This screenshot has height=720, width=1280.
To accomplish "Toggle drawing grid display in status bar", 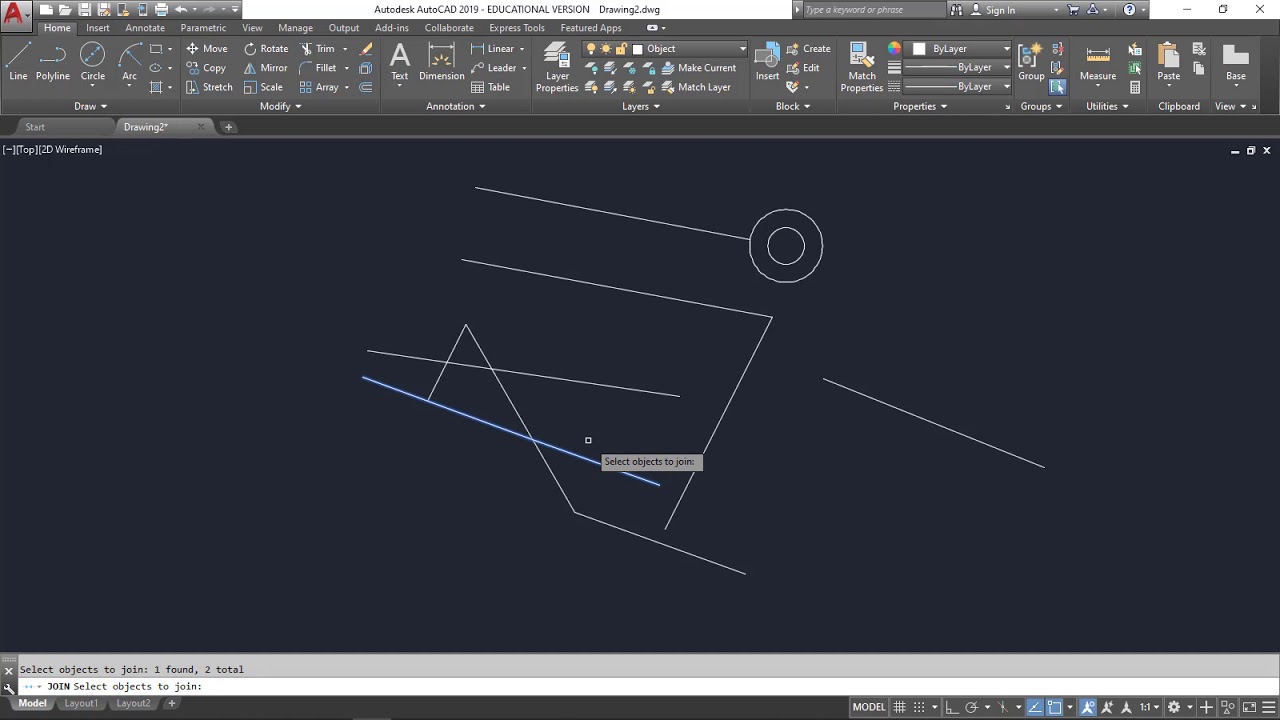I will (x=899, y=707).
